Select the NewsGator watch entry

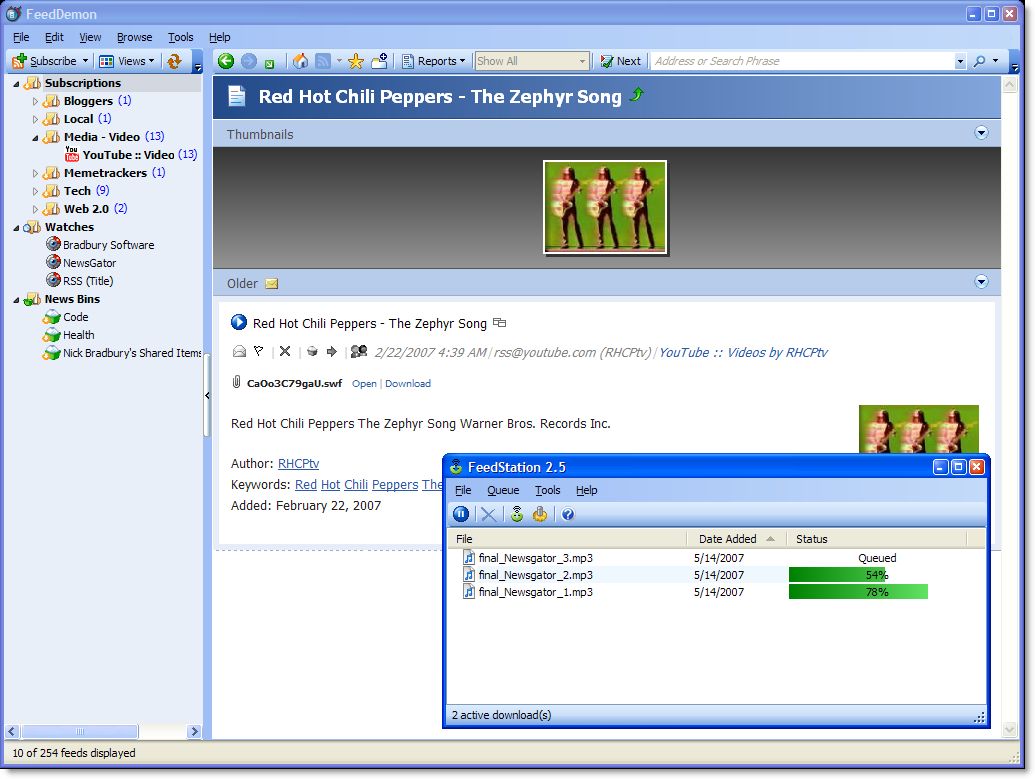click(x=90, y=262)
